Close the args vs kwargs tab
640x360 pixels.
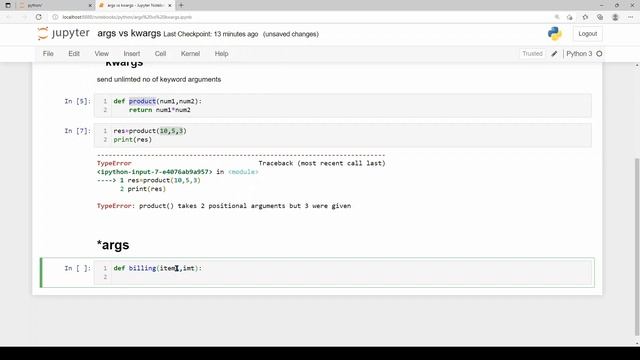pyautogui.click(x=170, y=5)
